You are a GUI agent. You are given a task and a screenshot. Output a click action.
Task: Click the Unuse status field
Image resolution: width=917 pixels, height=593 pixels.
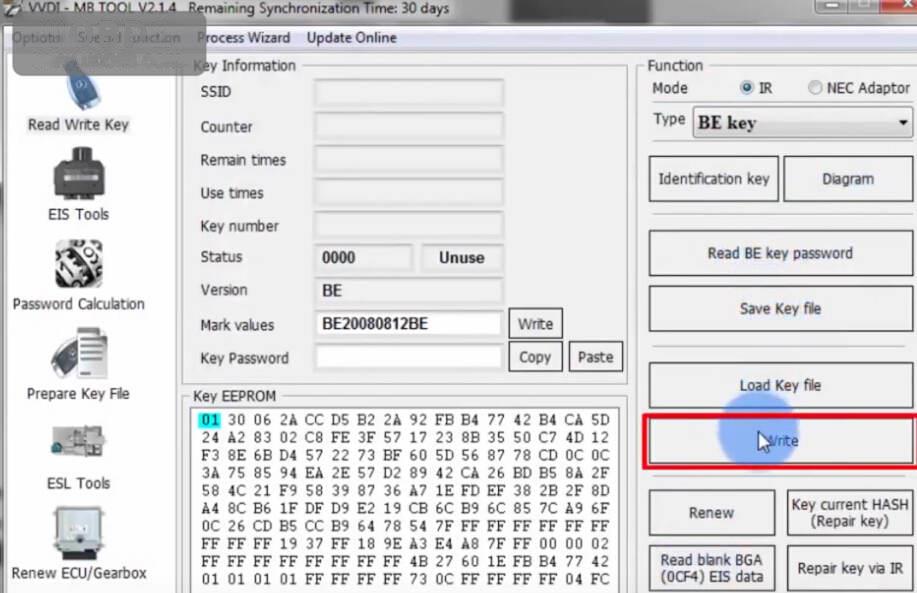462,258
